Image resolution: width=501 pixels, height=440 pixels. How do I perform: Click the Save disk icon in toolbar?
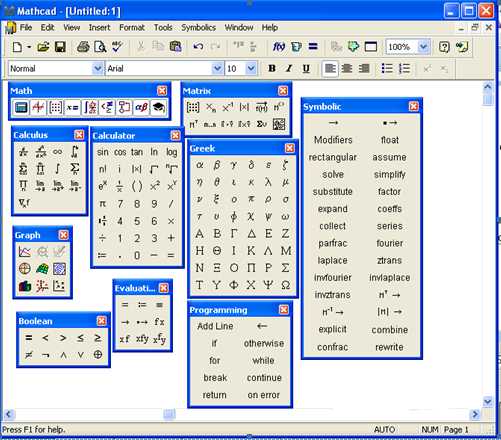click(60, 47)
